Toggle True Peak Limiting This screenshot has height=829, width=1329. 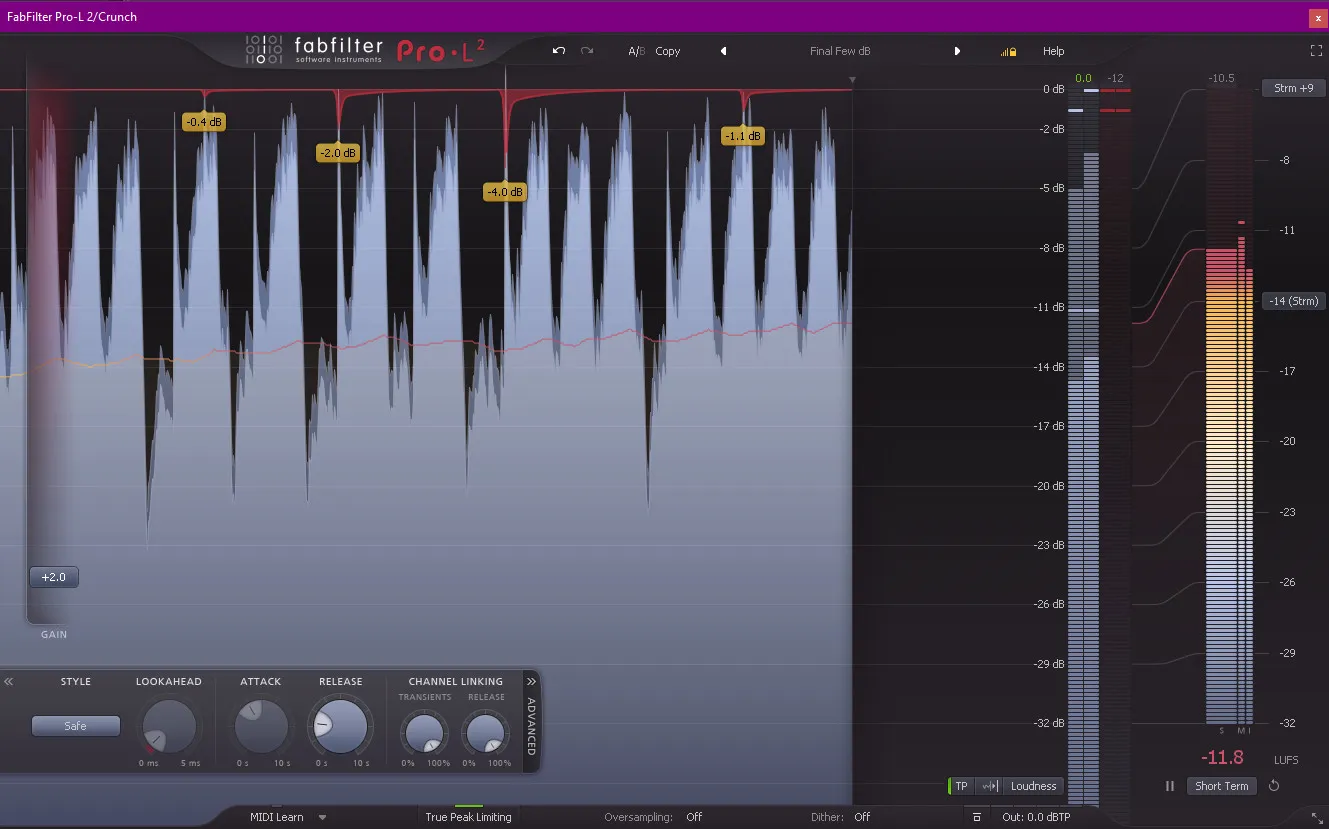(468, 817)
